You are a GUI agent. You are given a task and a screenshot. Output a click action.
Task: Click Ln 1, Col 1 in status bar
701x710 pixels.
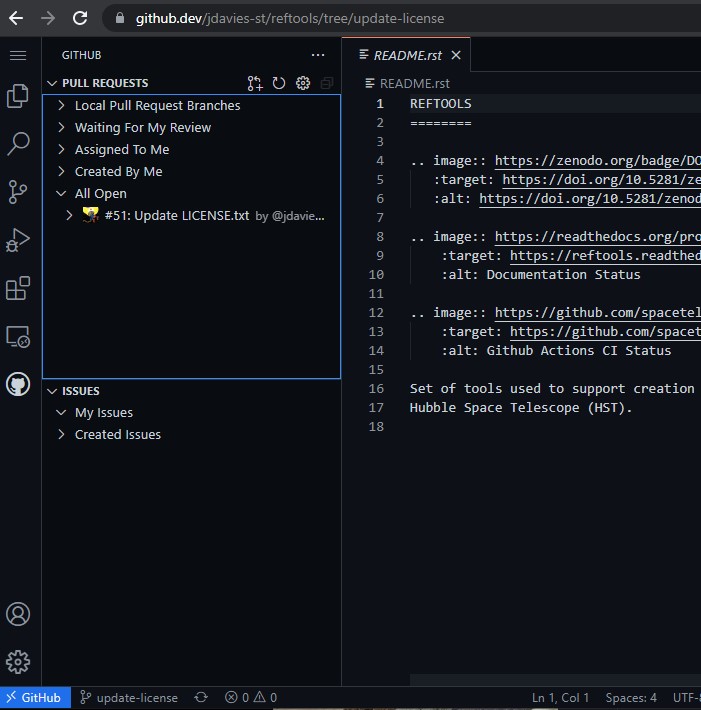click(561, 697)
